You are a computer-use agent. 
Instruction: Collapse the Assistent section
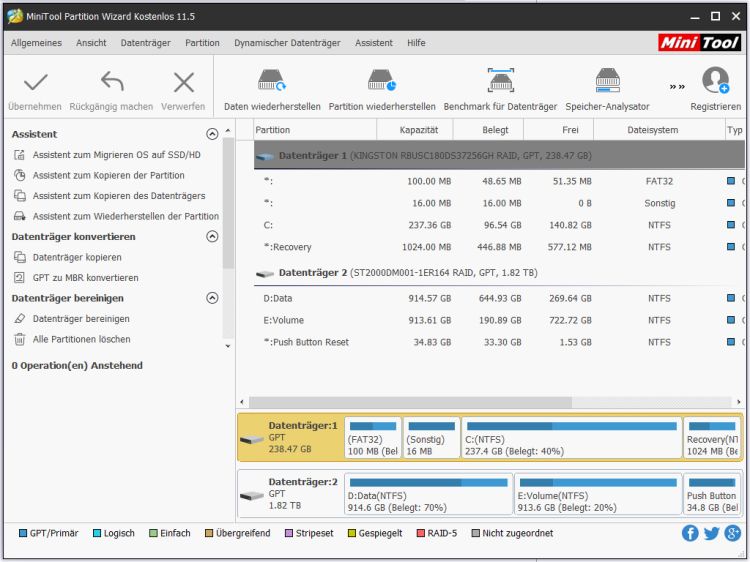point(212,134)
